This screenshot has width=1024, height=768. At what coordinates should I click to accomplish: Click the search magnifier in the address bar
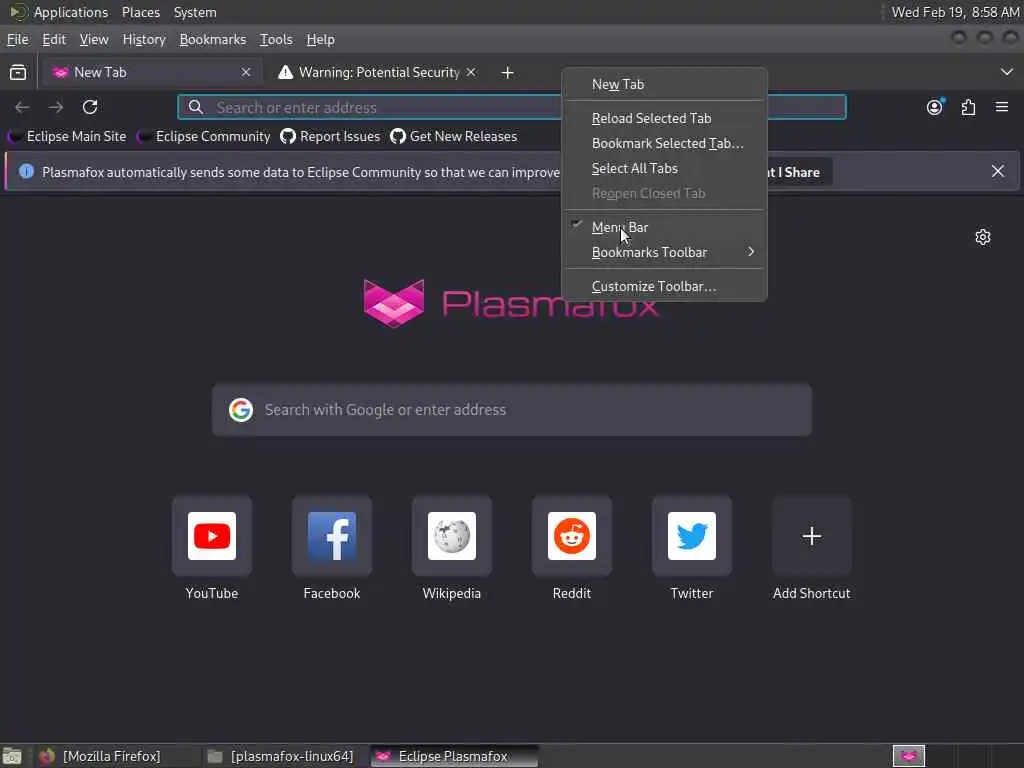196,107
